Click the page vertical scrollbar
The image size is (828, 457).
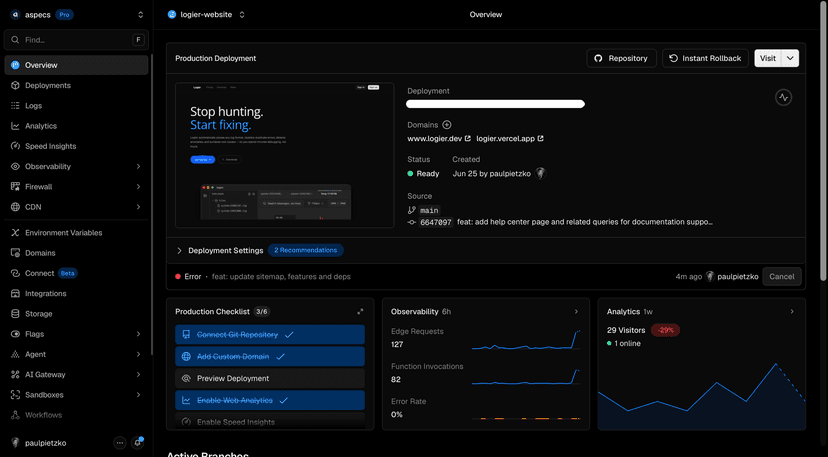(824, 141)
